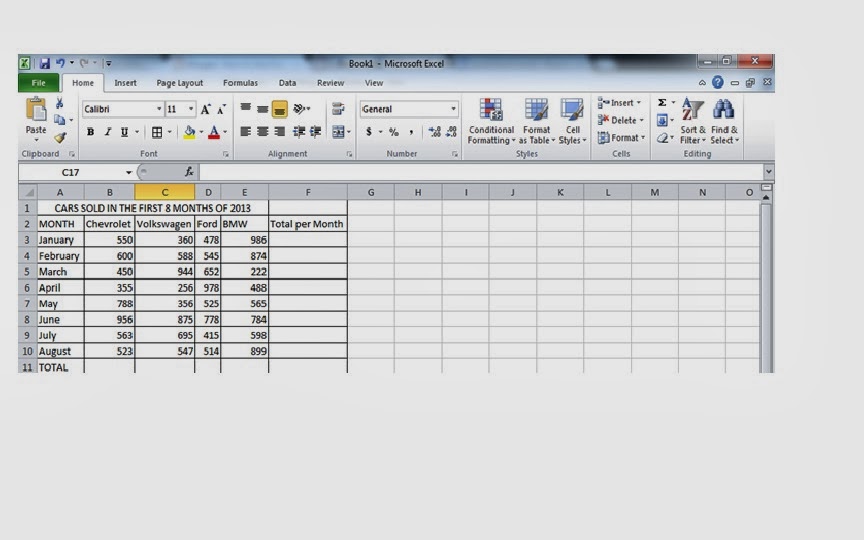Switch to the Formulas tab
864x540 pixels.
(x=240, y=83)
